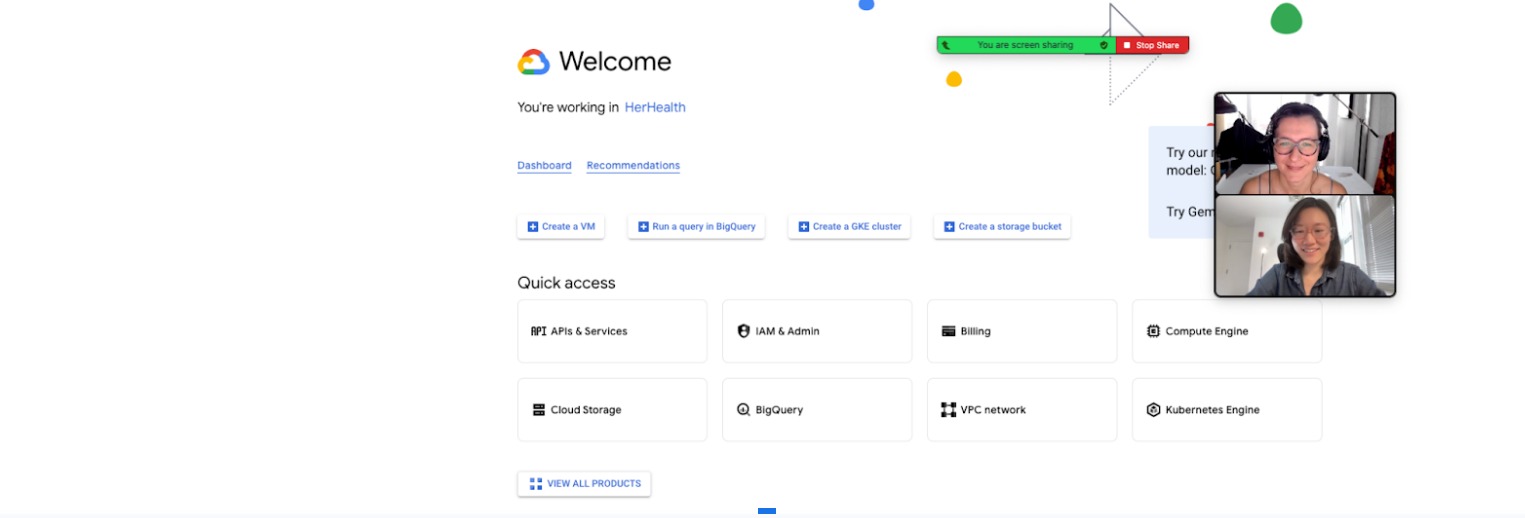Click the phone icon in sharing bar

click(946, 45)
